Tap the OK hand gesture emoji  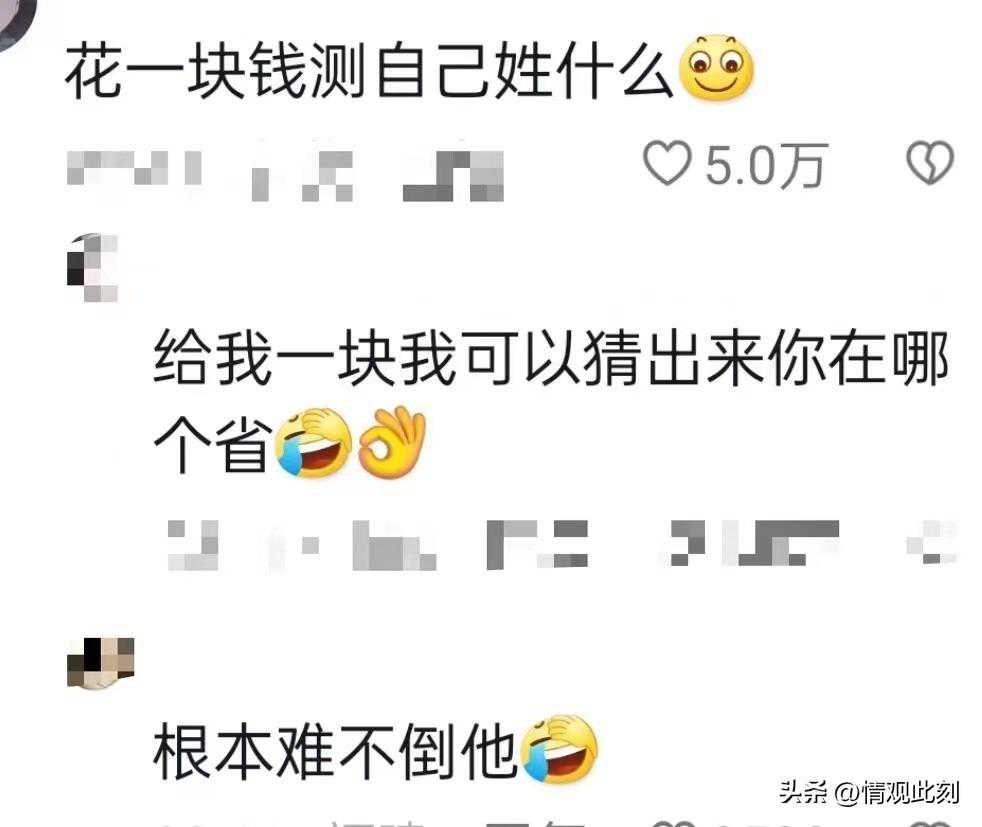pyautogui.click(x=393, y=443)
